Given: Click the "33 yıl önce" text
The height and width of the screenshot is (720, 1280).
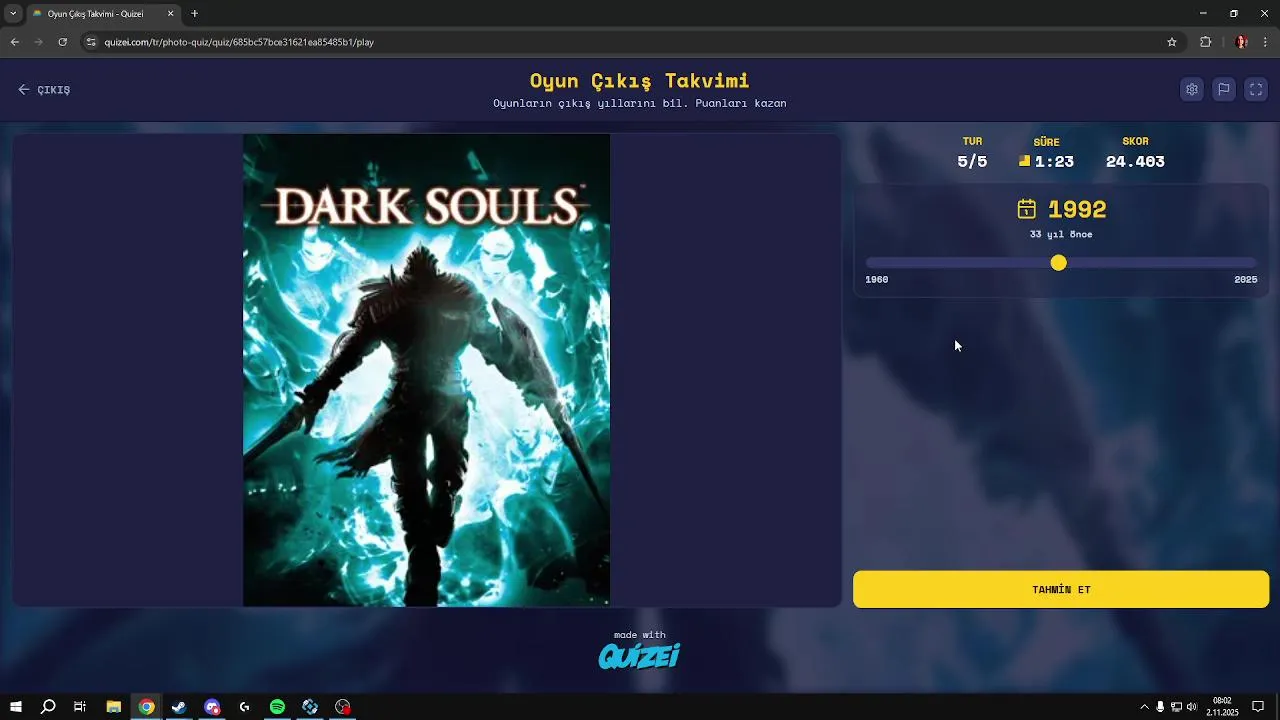Looking at the screenshot, I should point(1061,235).
